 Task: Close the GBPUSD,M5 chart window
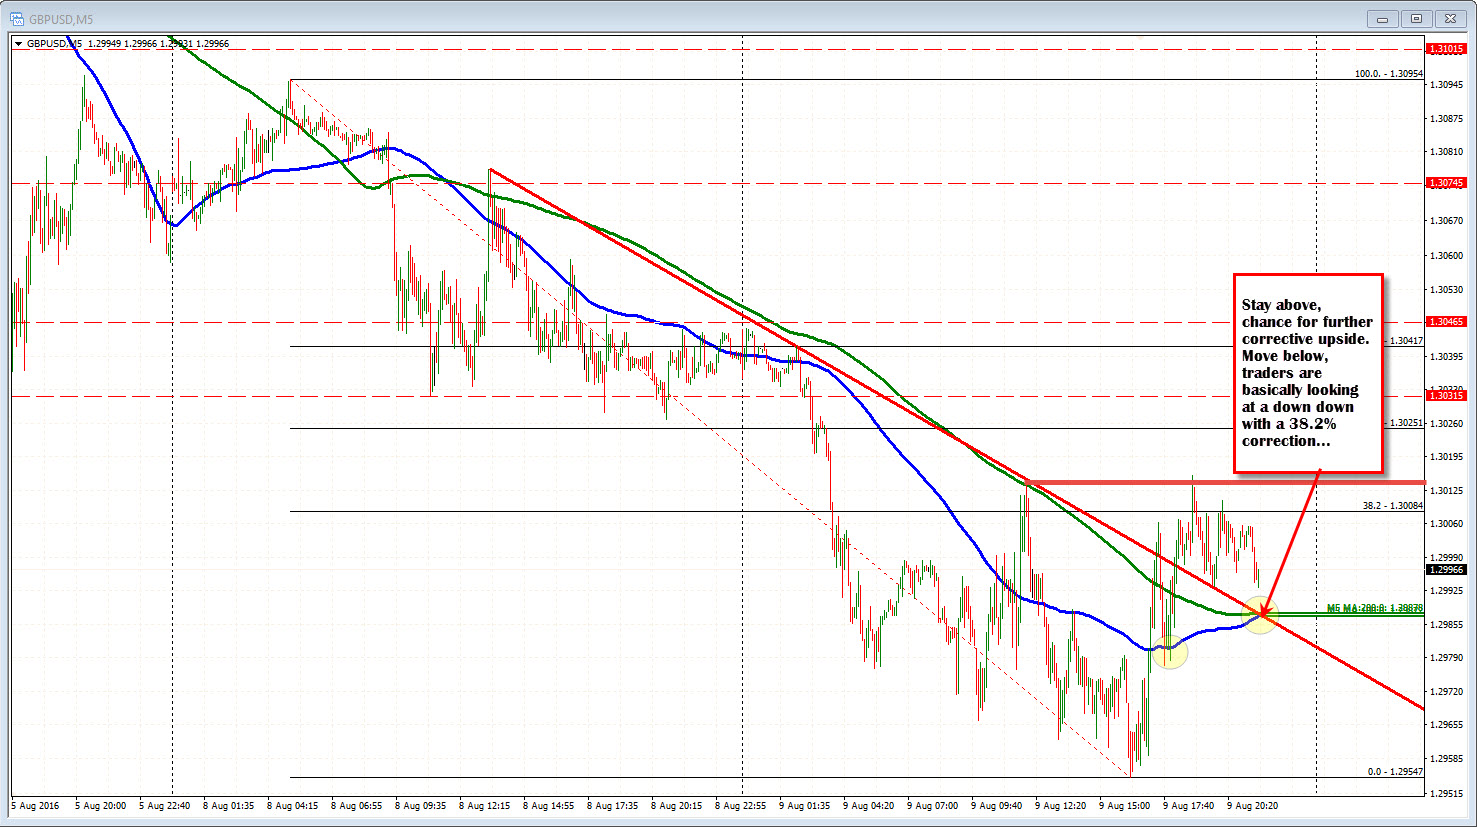[1450, 18]
